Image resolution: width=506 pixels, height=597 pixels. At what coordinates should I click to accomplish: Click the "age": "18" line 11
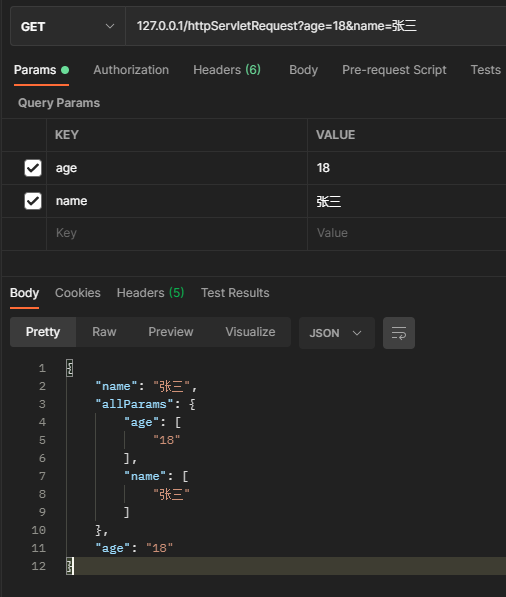coord(134,548)
